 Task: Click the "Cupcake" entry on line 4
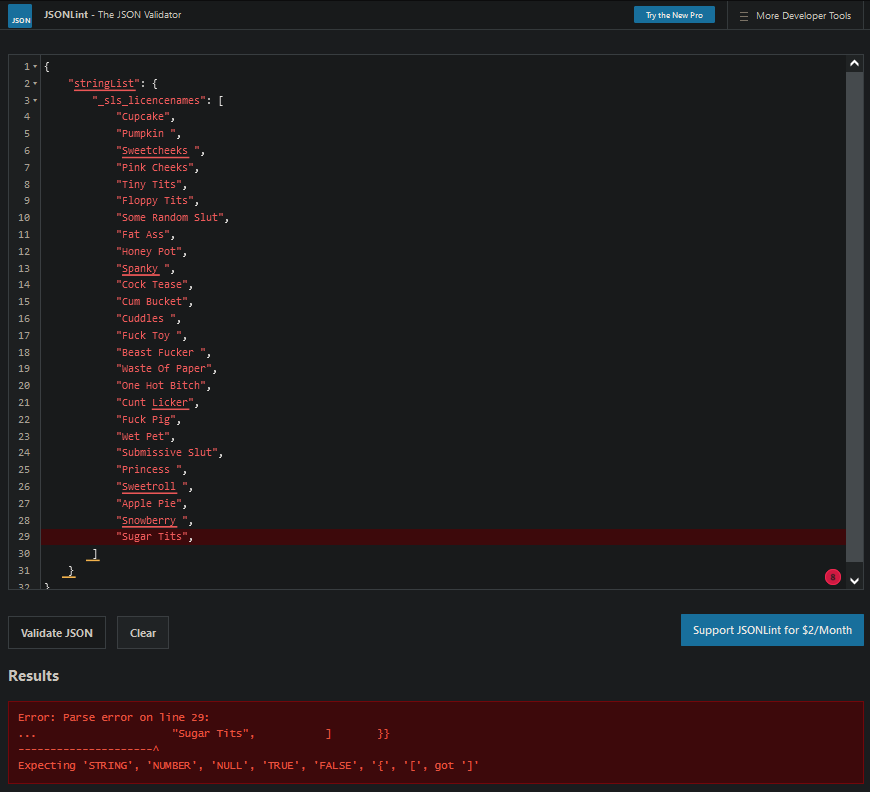coord(145,117)
